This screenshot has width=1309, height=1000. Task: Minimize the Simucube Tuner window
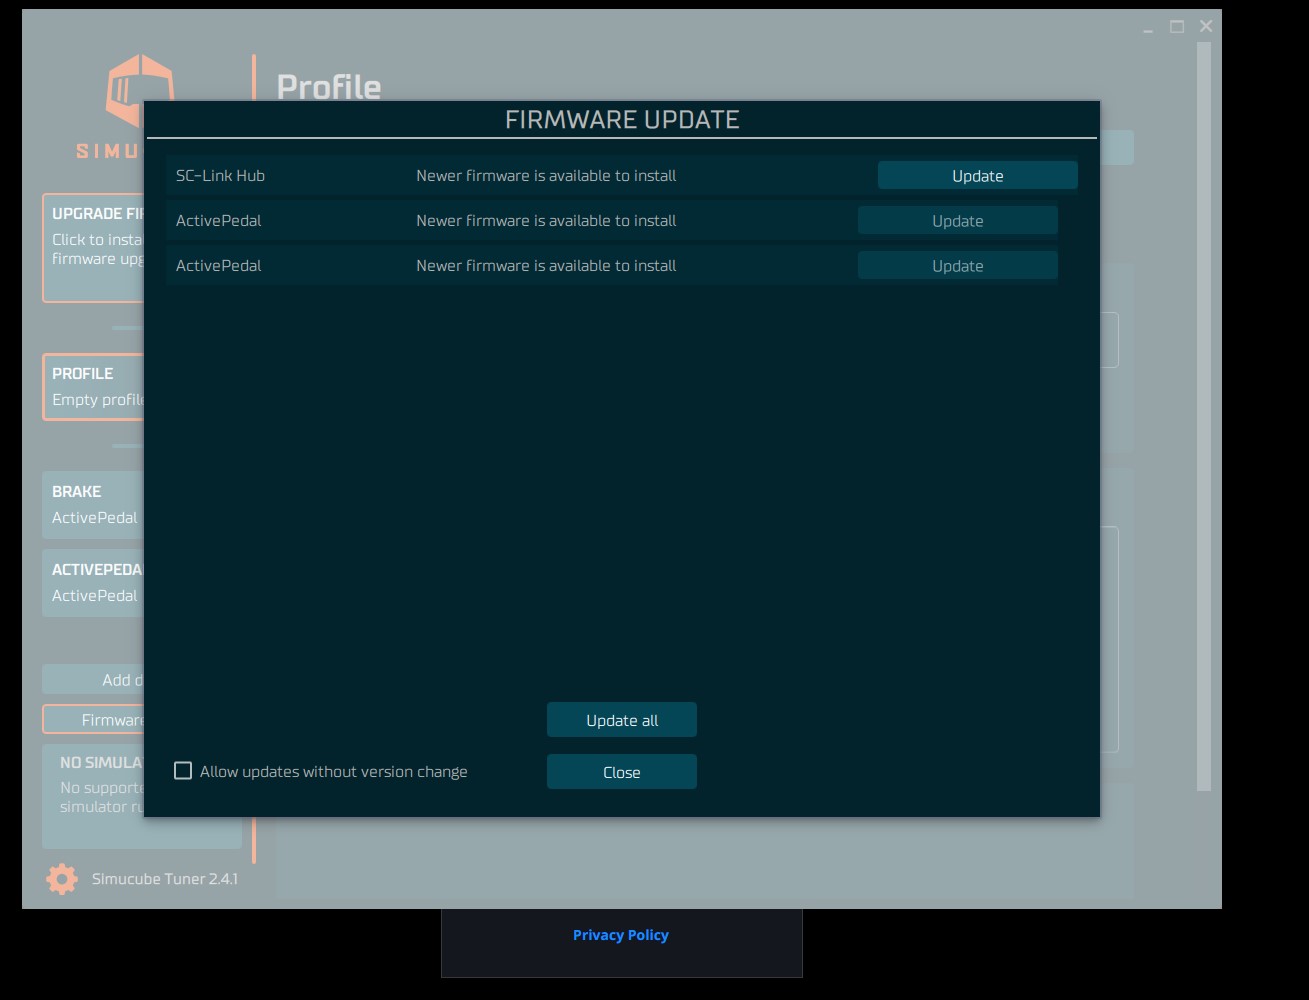[x=1148, y=28]
